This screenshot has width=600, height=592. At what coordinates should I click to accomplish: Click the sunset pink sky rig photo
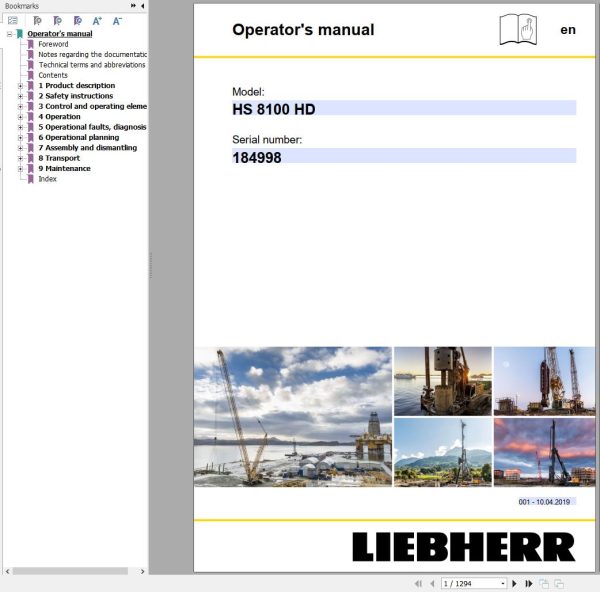coord(545,452)
